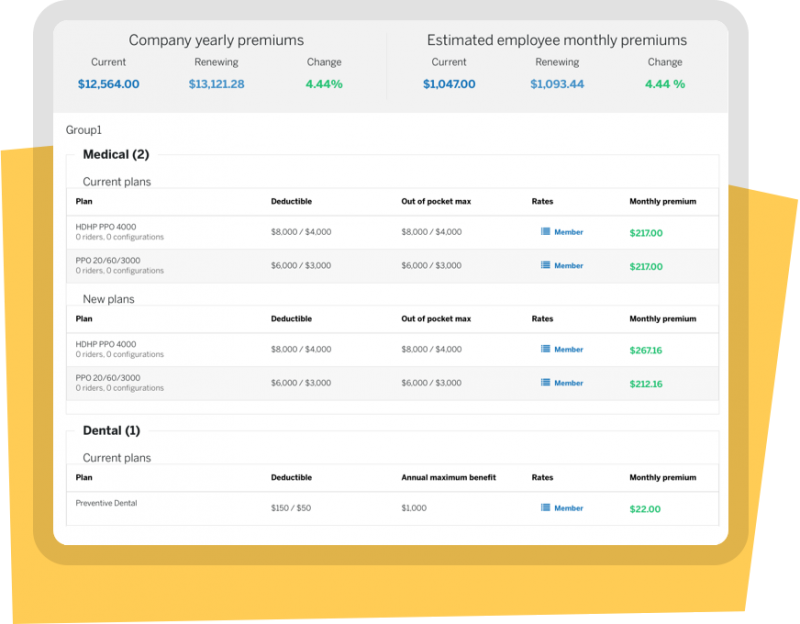Click the Medical (2) section heading
Image resolution: width=800 pixels, height=624 pixels.
tap(116, 155)
